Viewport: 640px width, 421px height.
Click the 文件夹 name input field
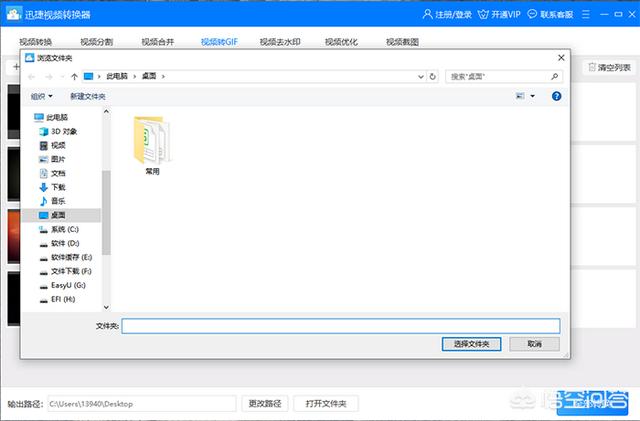click(341, 326)
